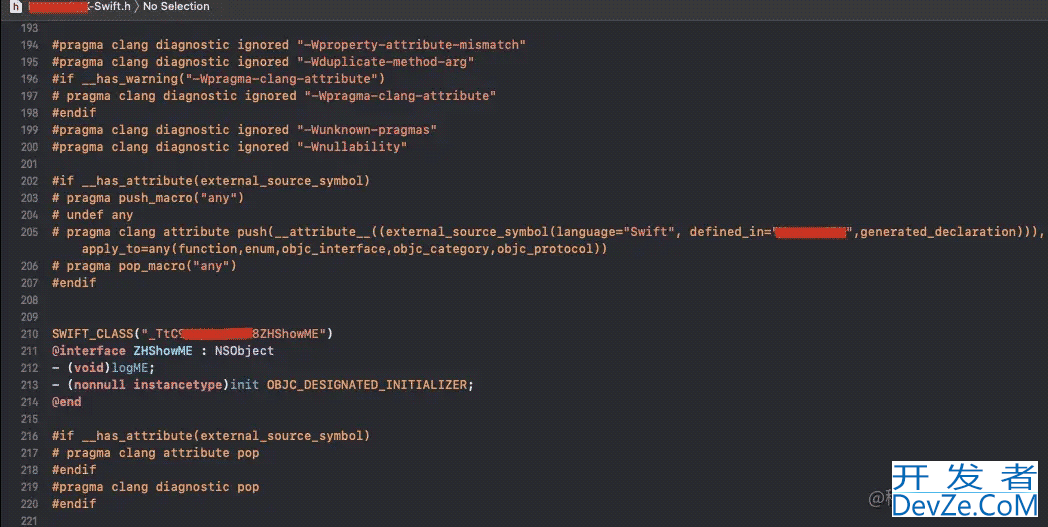Click #endif on line 207
This screenshot has height=527, width=1048.
pyautogui.click(x=74, y=283)
